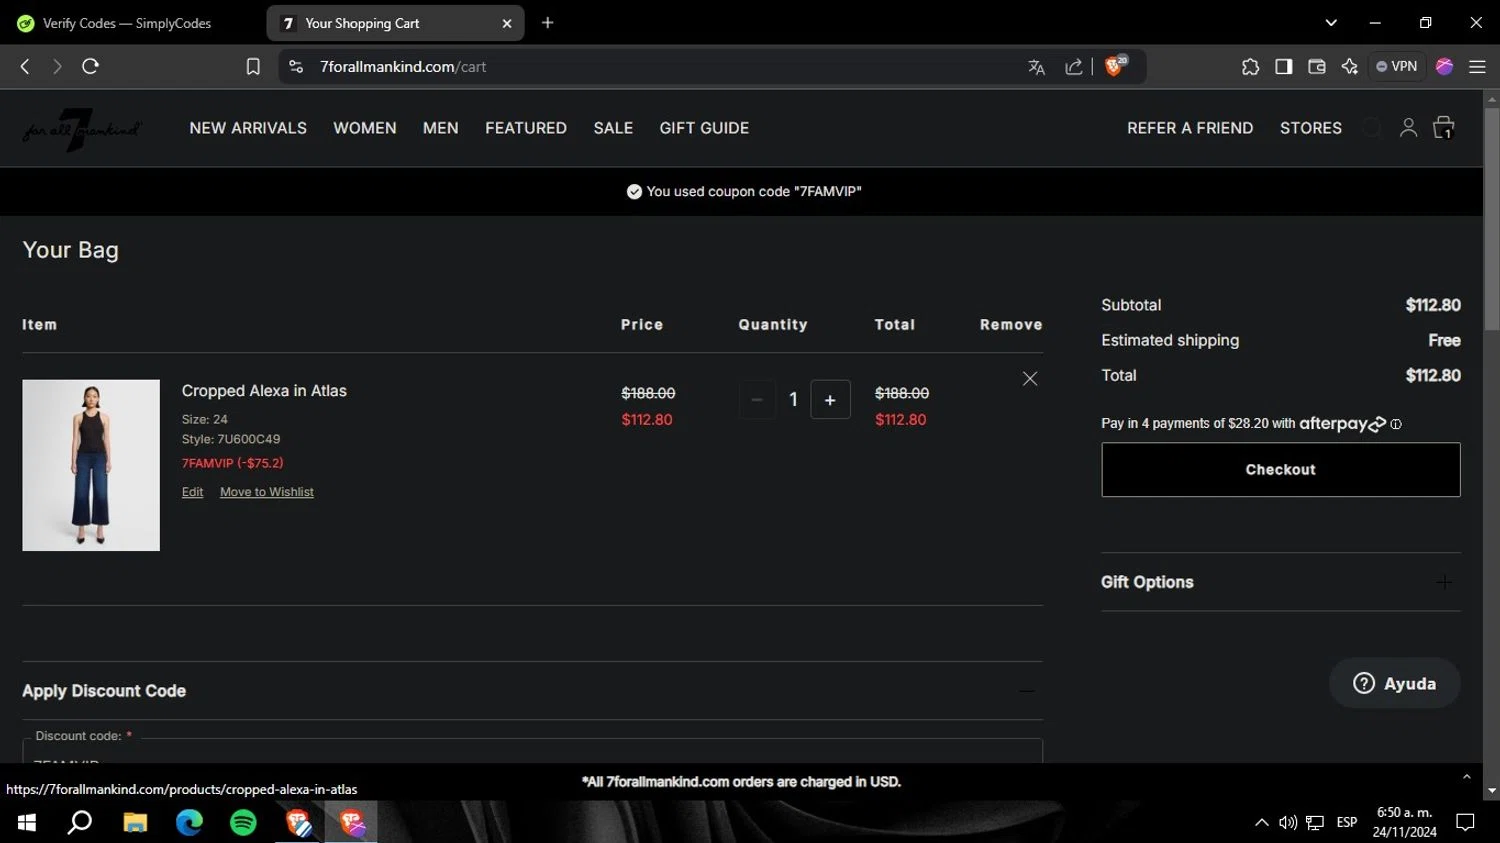Click the STORES link

click(x=1311, y=128)
